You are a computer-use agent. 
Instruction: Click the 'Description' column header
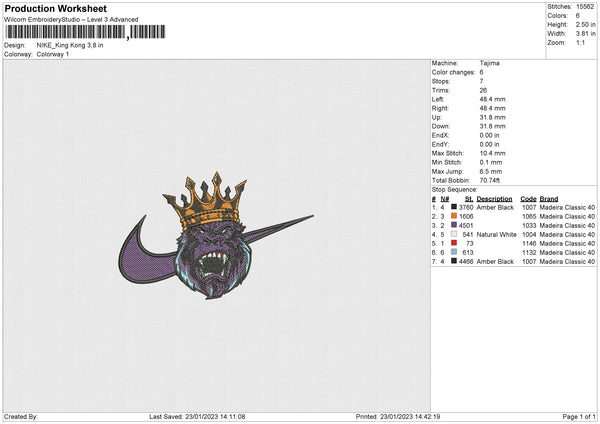pos(494,199)
